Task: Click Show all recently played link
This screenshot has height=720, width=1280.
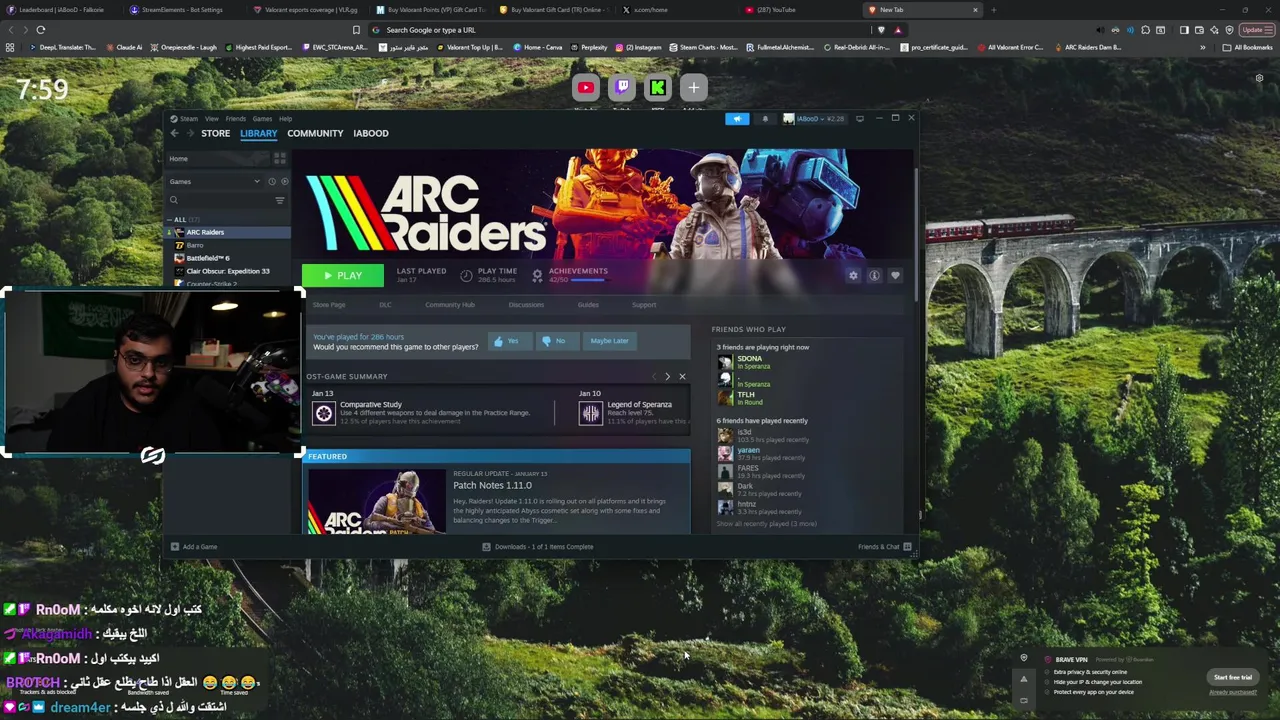Action: coord(766,524)
